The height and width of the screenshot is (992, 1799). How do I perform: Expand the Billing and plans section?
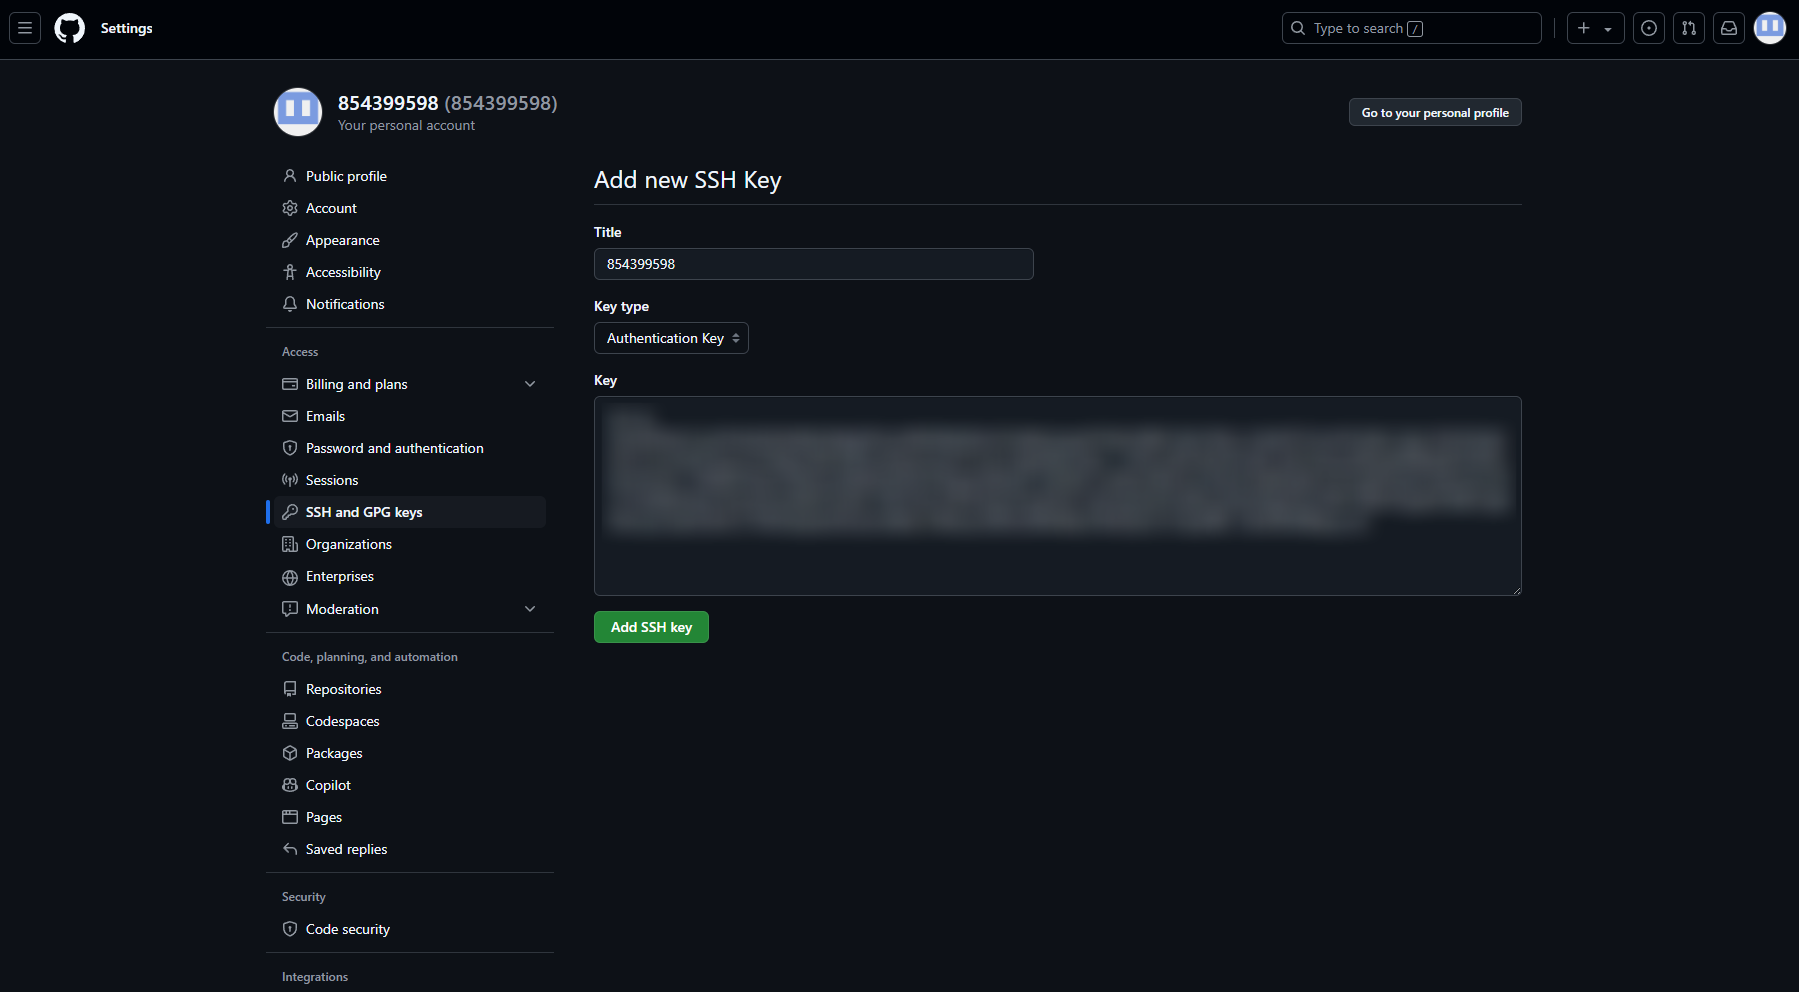pyautogui.click(x=530, y=384)
